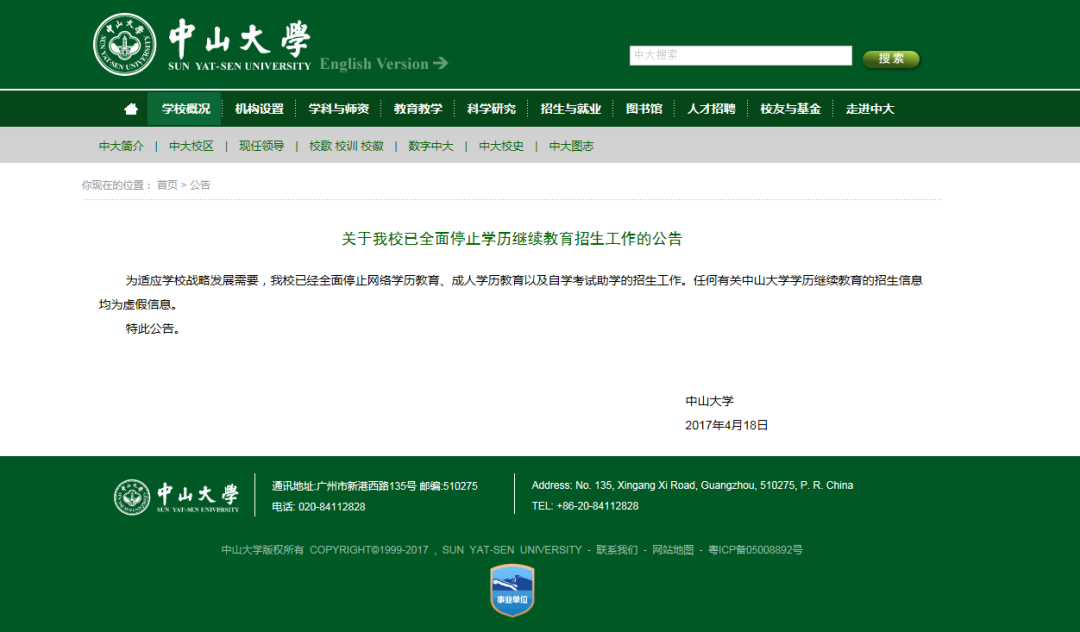Click footer 通讯地址 line
This screenshot has width=1080, height=632.
click(x=375, y=486)
